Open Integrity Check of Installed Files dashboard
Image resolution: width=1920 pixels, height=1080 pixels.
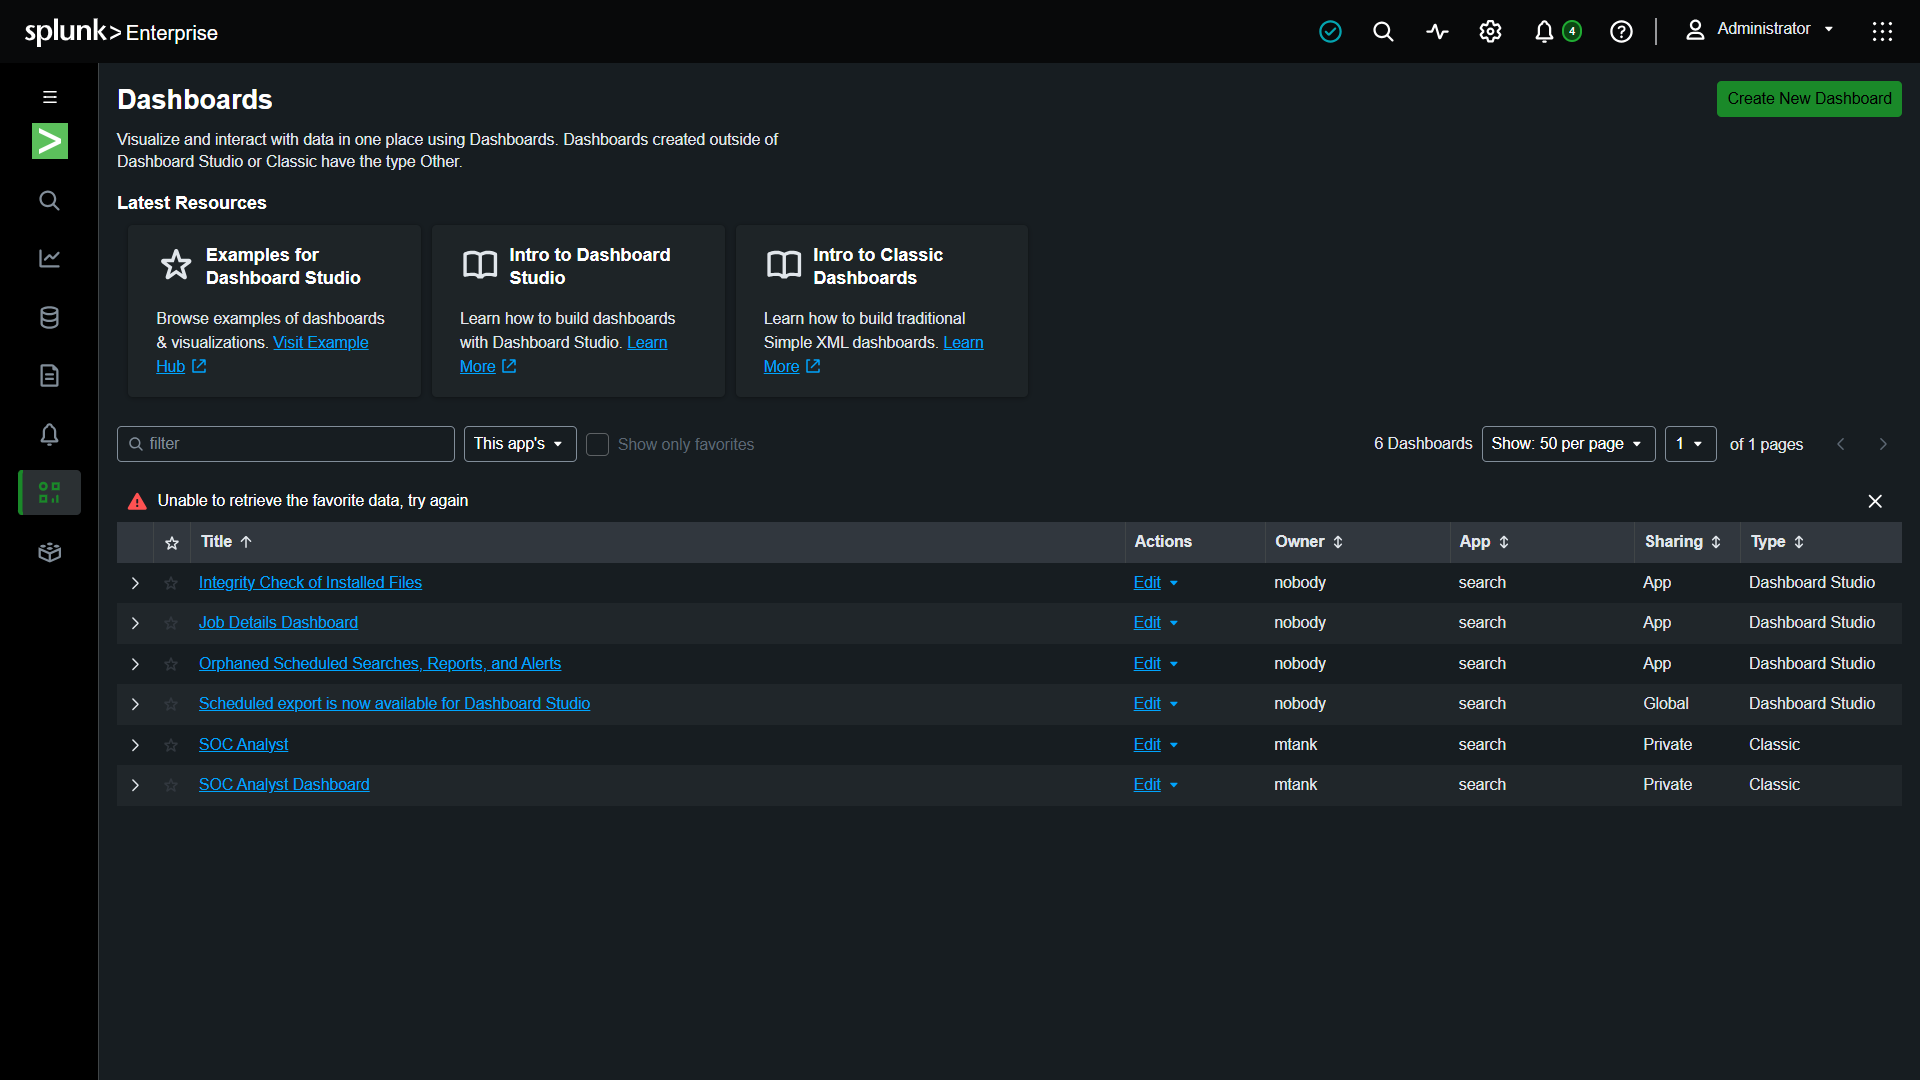[x=310, y=583]
